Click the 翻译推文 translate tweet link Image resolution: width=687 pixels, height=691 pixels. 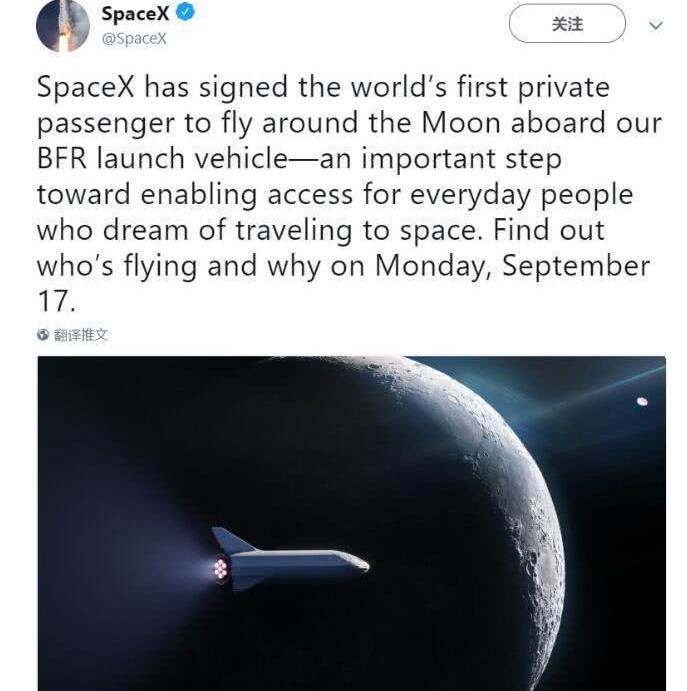80,336
